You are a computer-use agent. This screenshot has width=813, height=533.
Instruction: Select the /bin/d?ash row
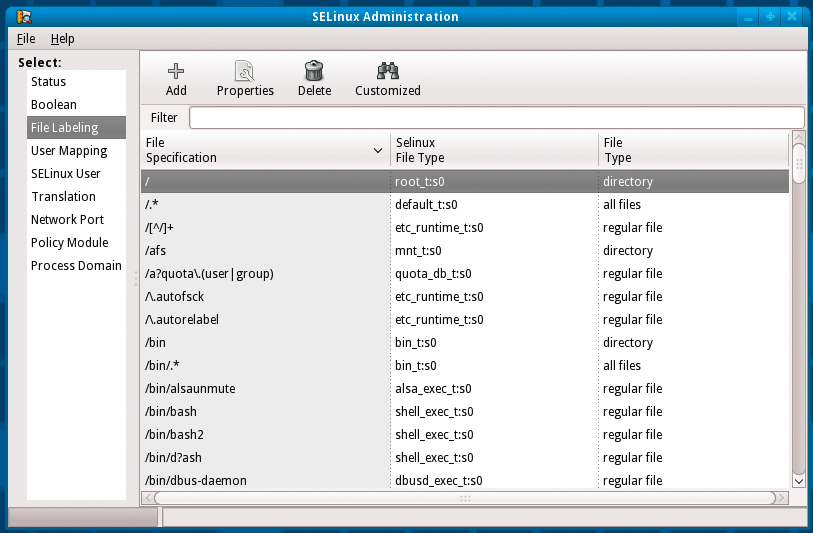[465, 457]
